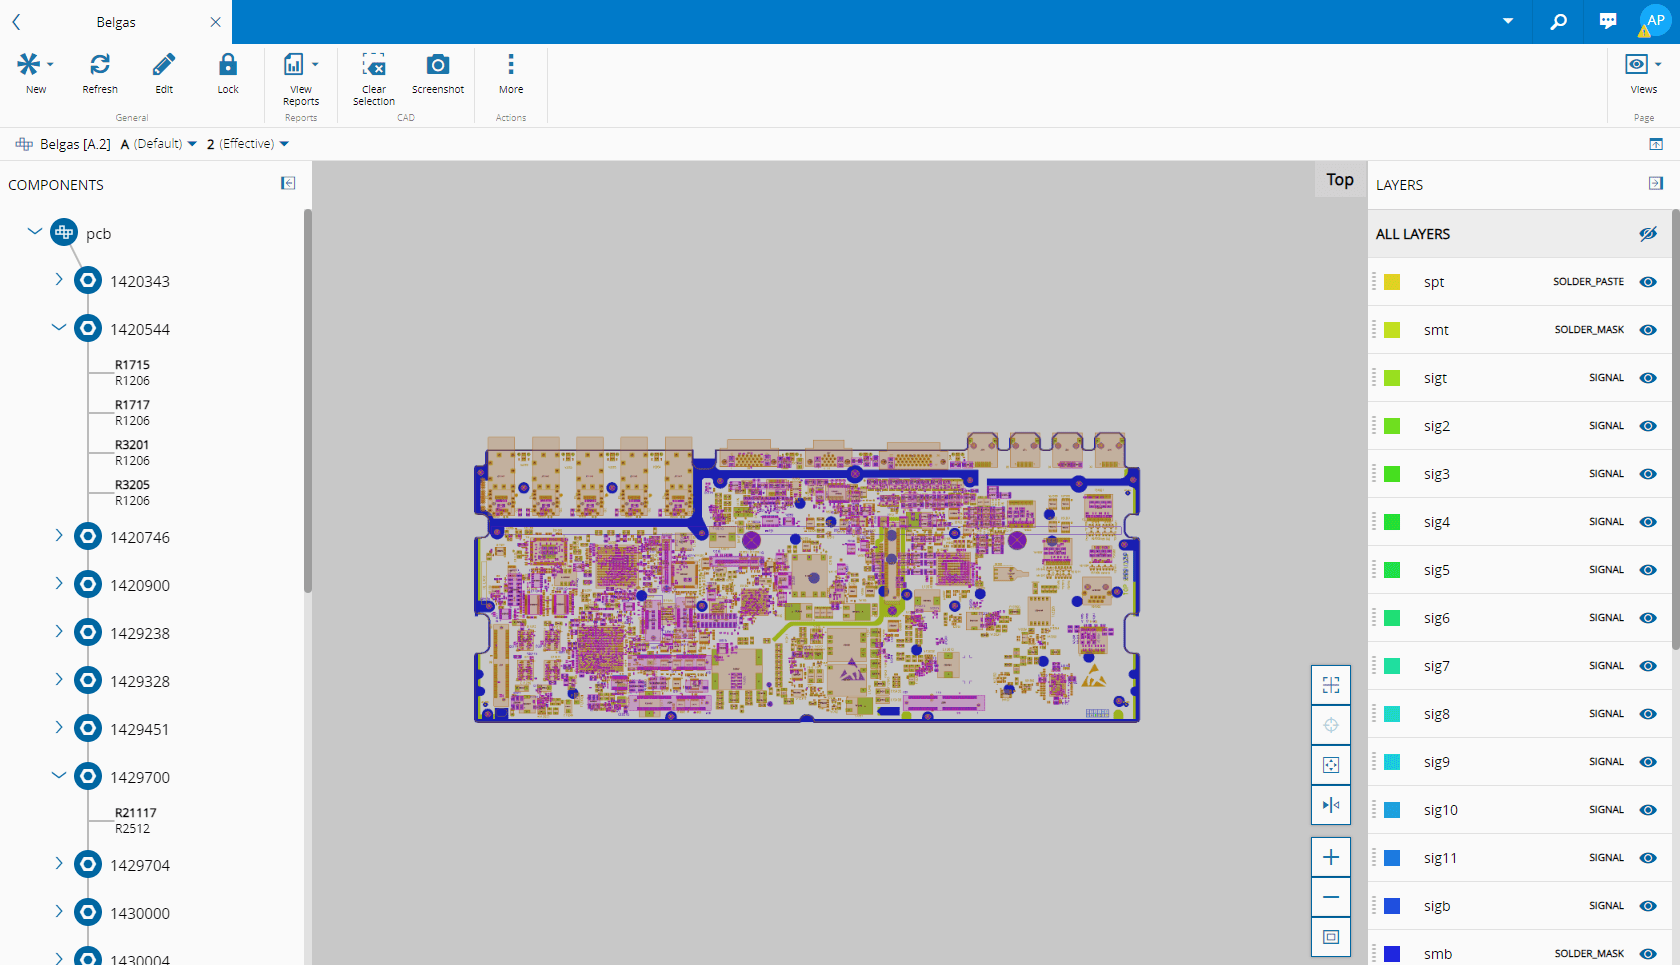Zoom in with the plus button
This screenshot has width=1680, height=965.
pyautogui.click(x=1330, y=857)
